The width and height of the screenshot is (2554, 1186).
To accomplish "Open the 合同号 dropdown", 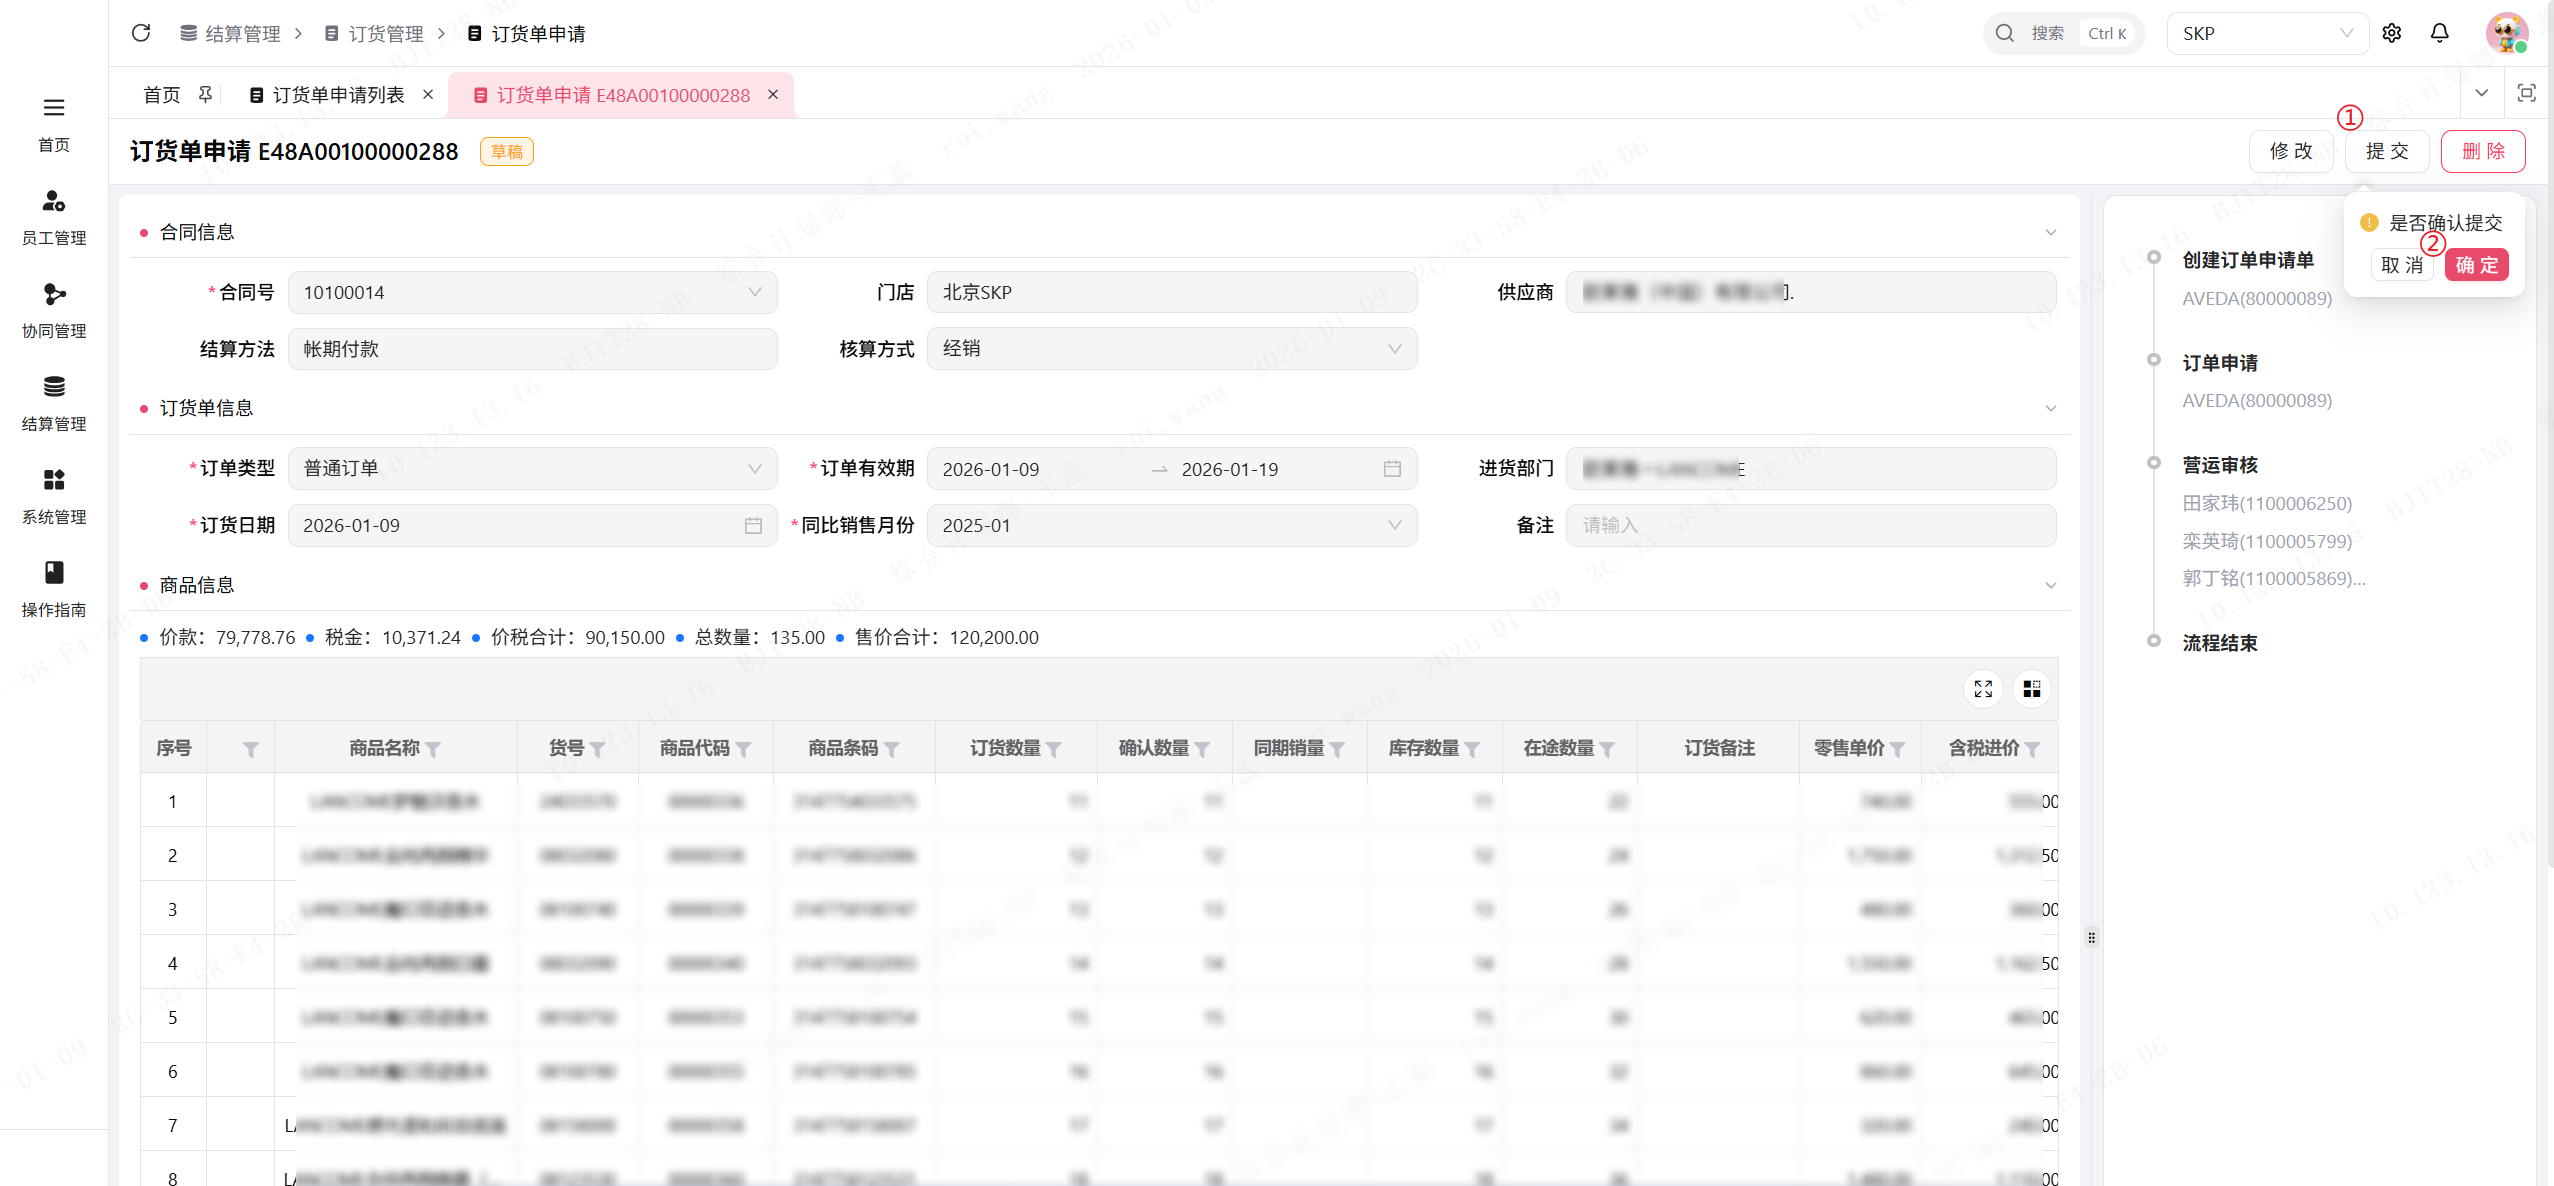I will pyautogui.click(x=532, y=293).
